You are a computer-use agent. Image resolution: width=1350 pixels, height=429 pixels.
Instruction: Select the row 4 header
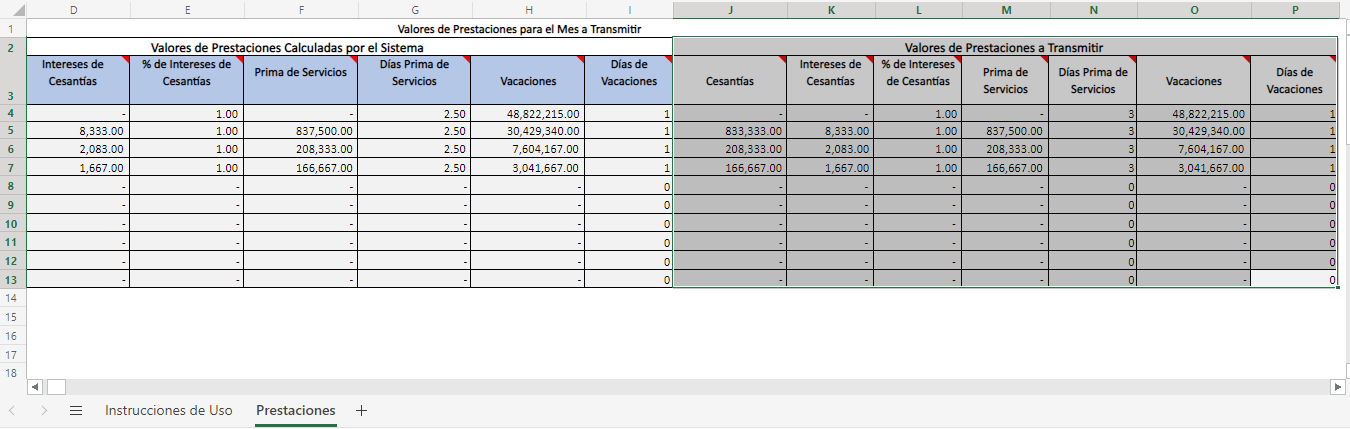pyautogui.click(x=12, y=114)
